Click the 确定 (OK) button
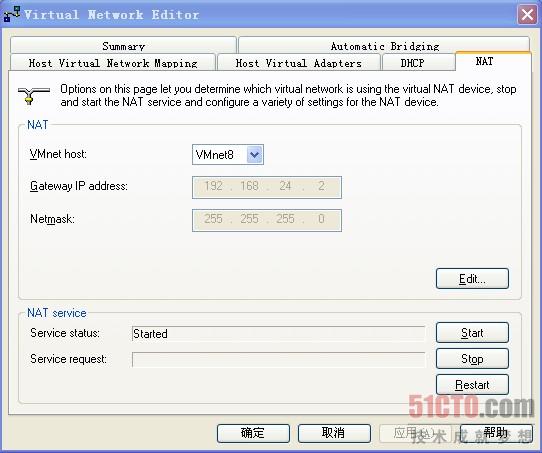542x453 pixels. (253, 433)
